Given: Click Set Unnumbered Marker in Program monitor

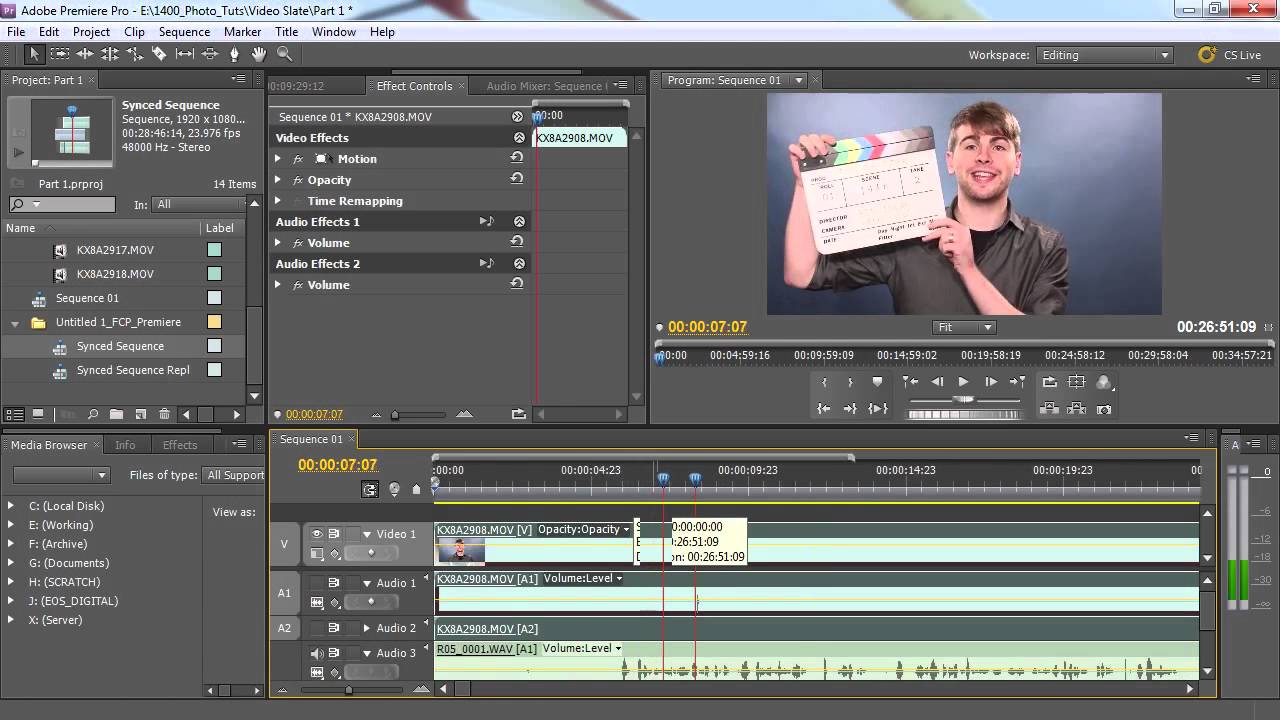Looking at the screenshot, I should (878, 382).
